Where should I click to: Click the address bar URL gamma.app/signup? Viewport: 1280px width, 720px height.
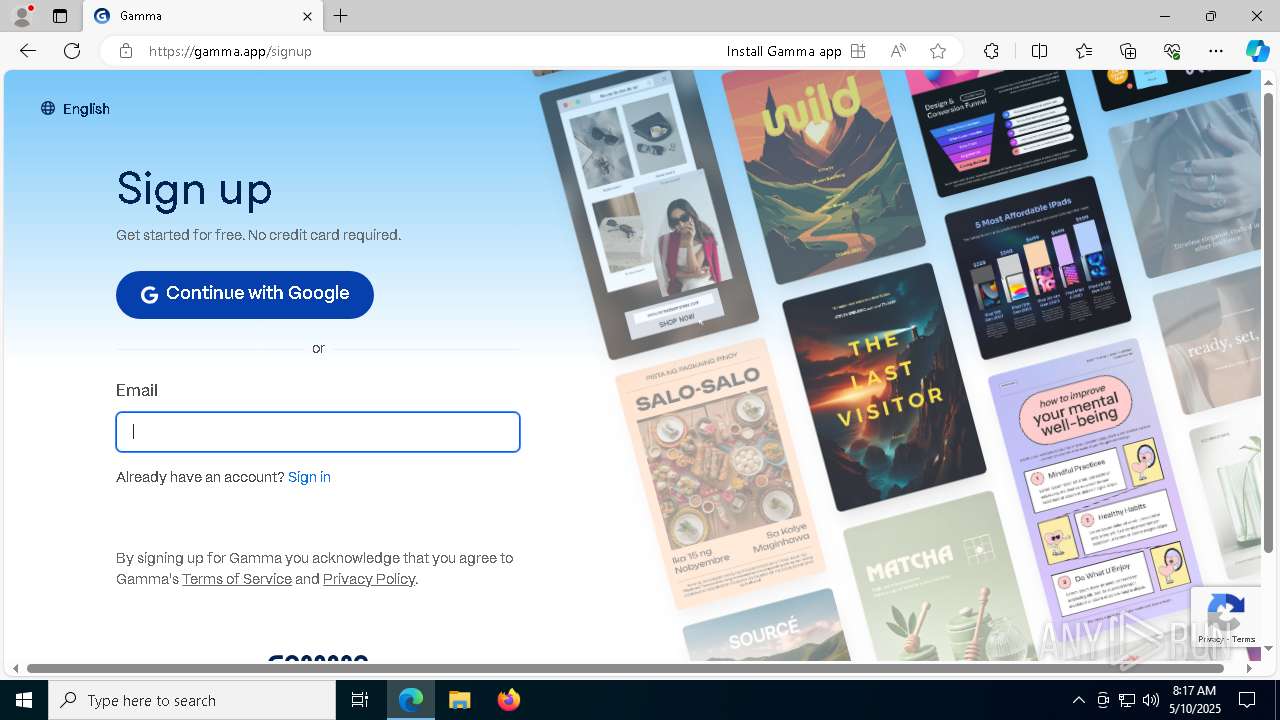231,51
